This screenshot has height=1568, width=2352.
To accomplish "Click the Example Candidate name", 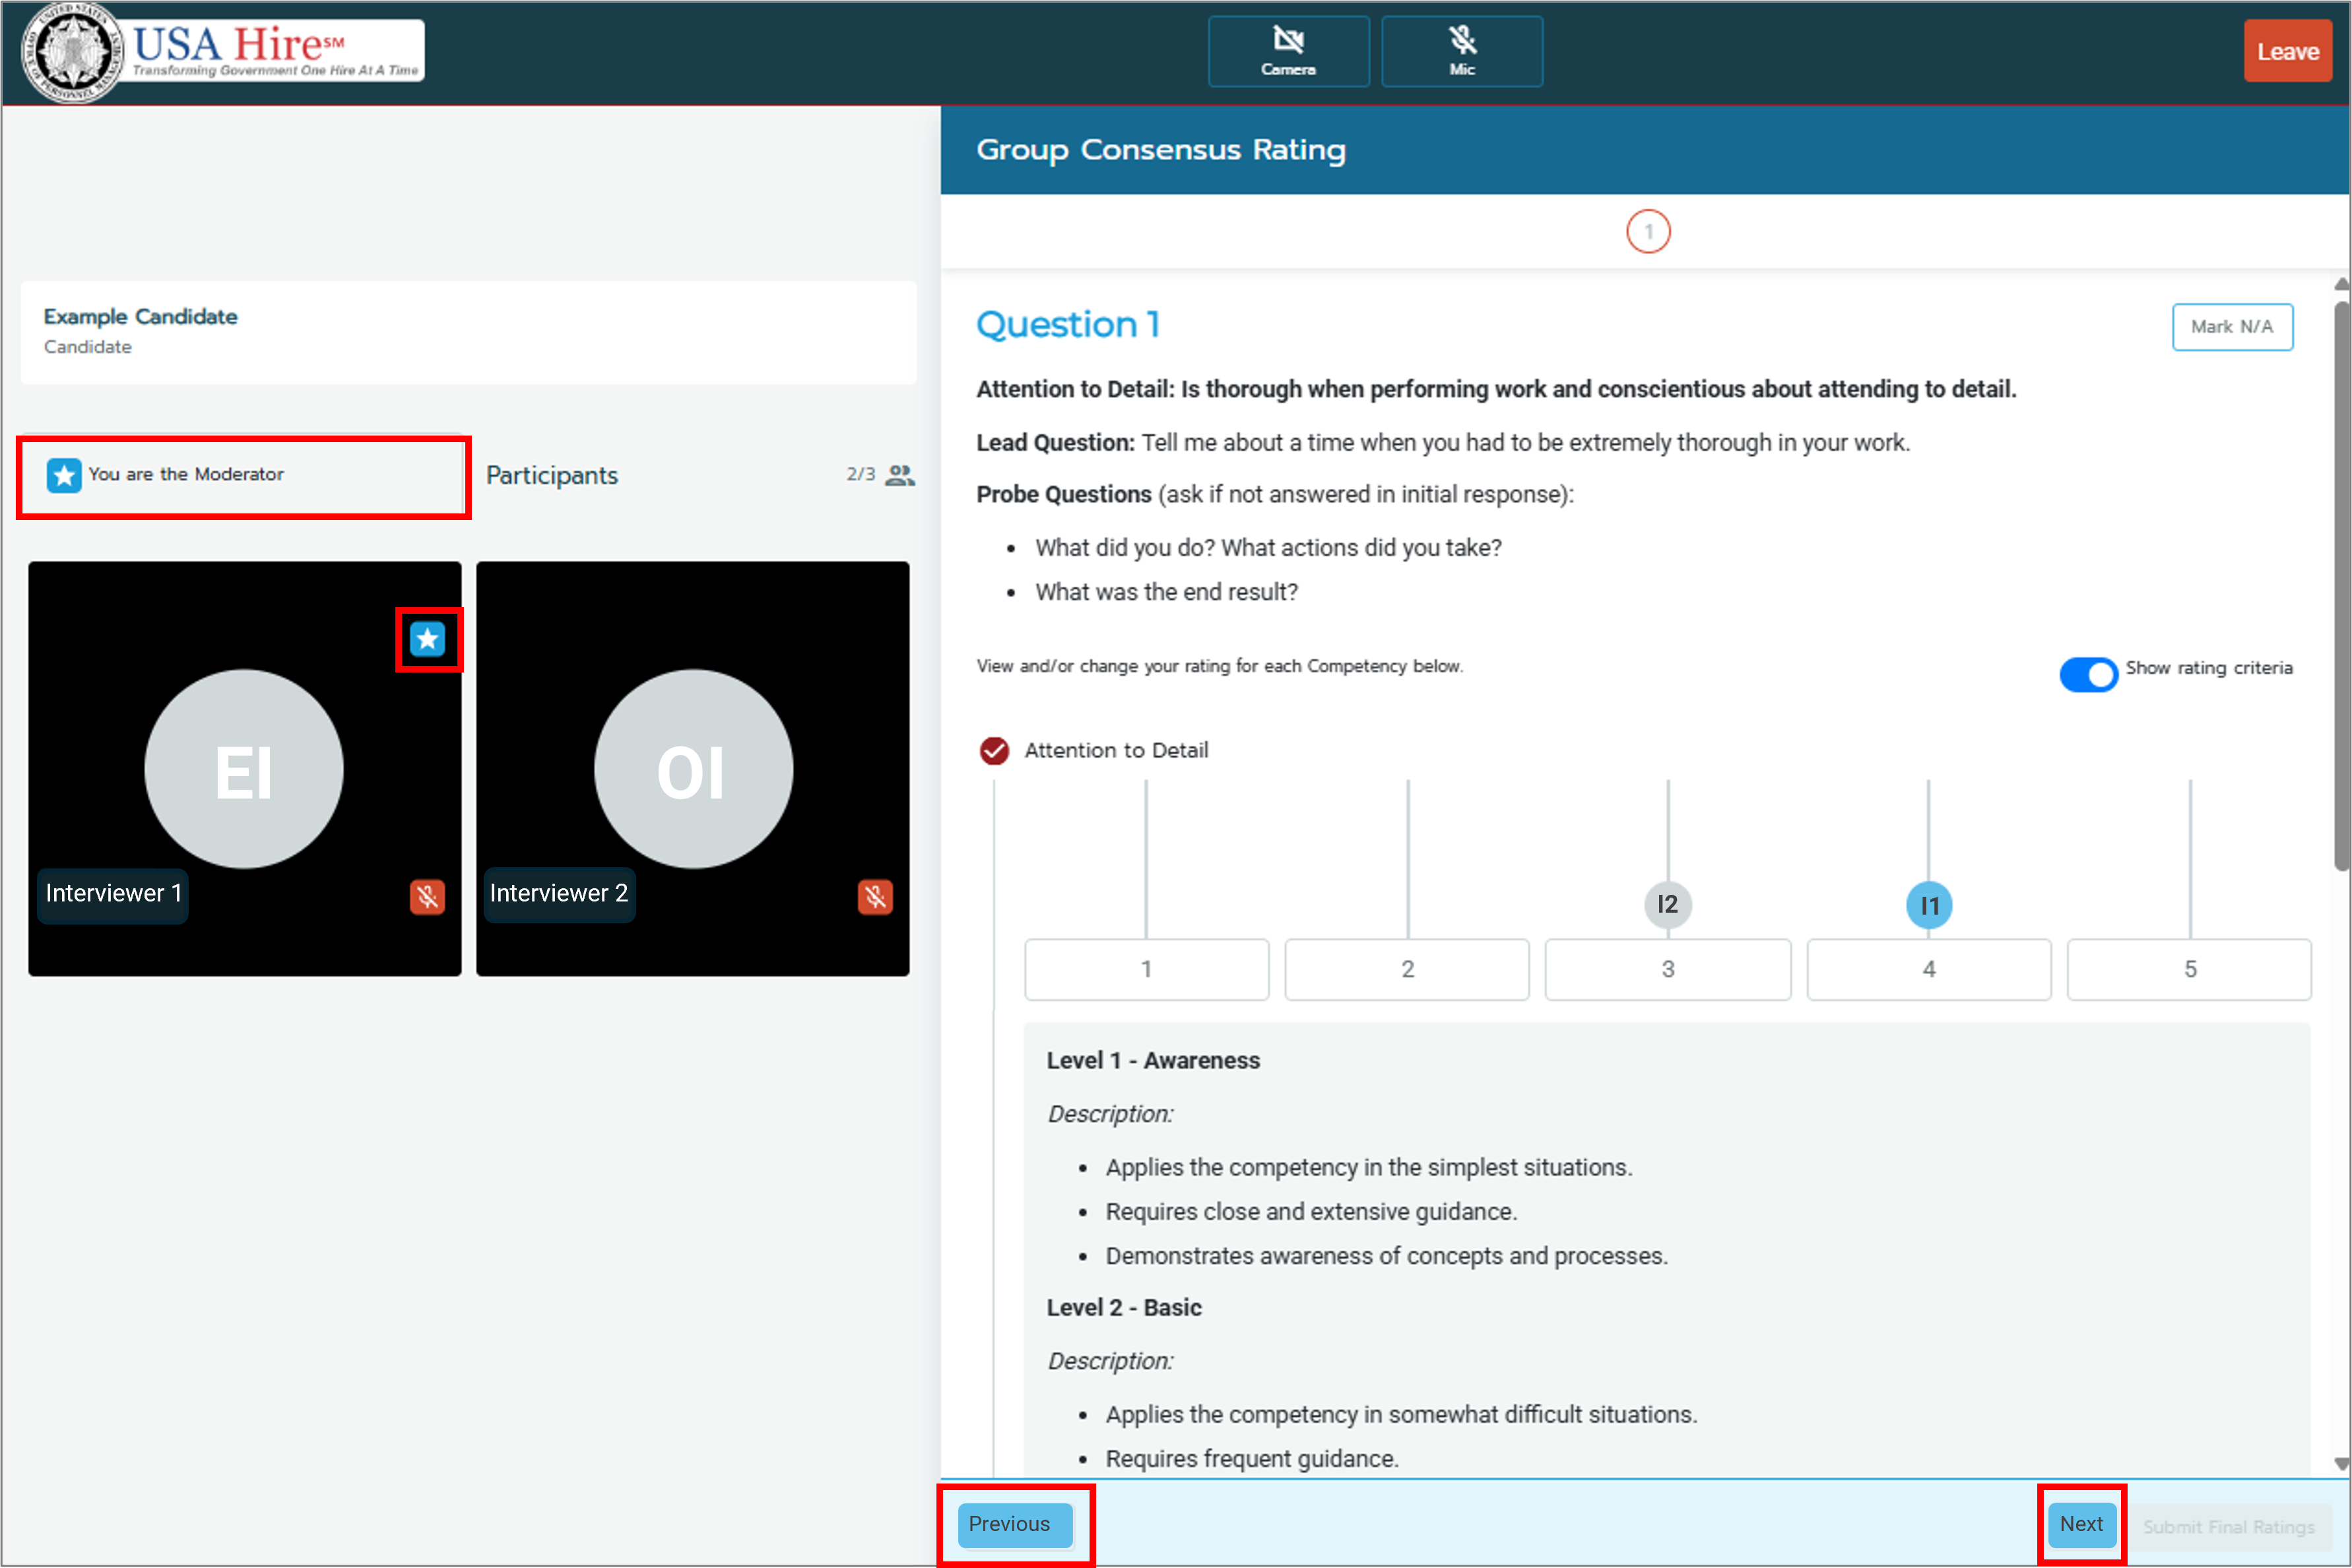I will (140, 317).
